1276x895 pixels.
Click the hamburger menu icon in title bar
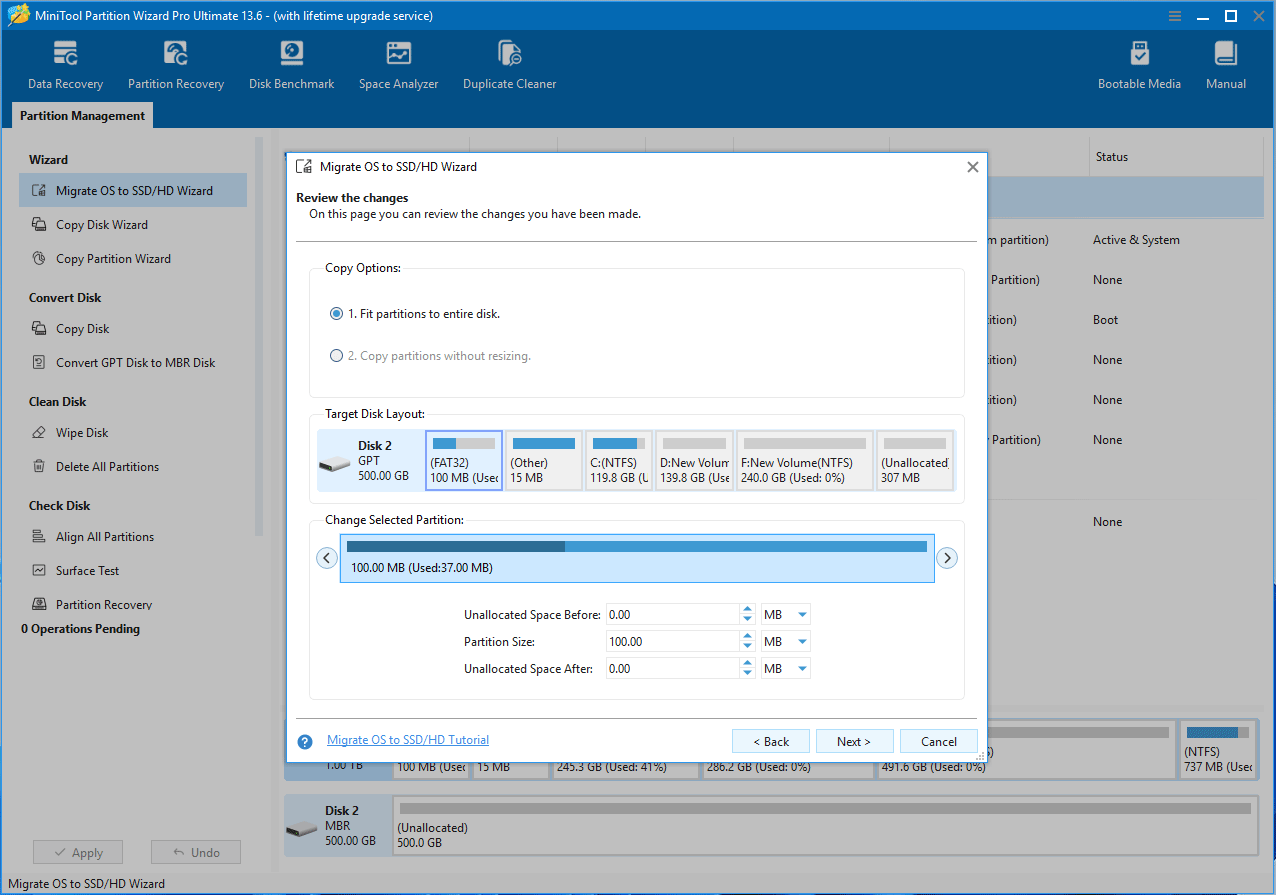coord(1176,16)
